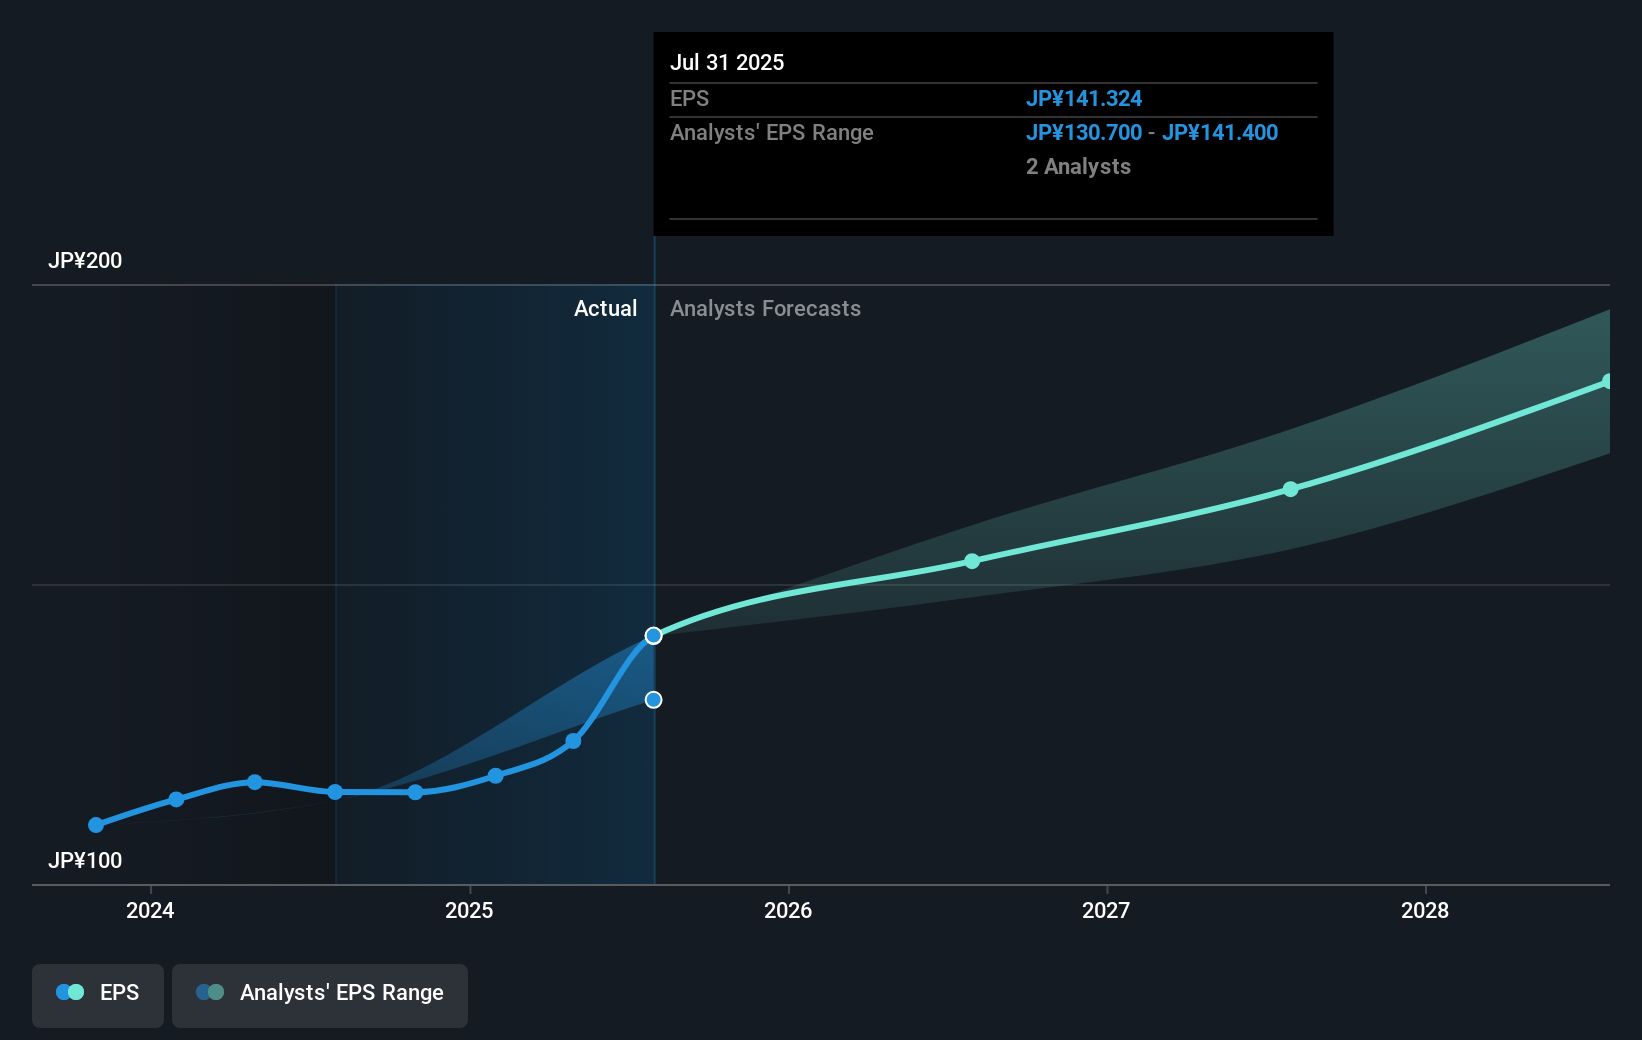Click the 2026 axis label on timeline
Image resolution: width=1642 pixels, height=1040 pixels.
[x=789, y=911]
